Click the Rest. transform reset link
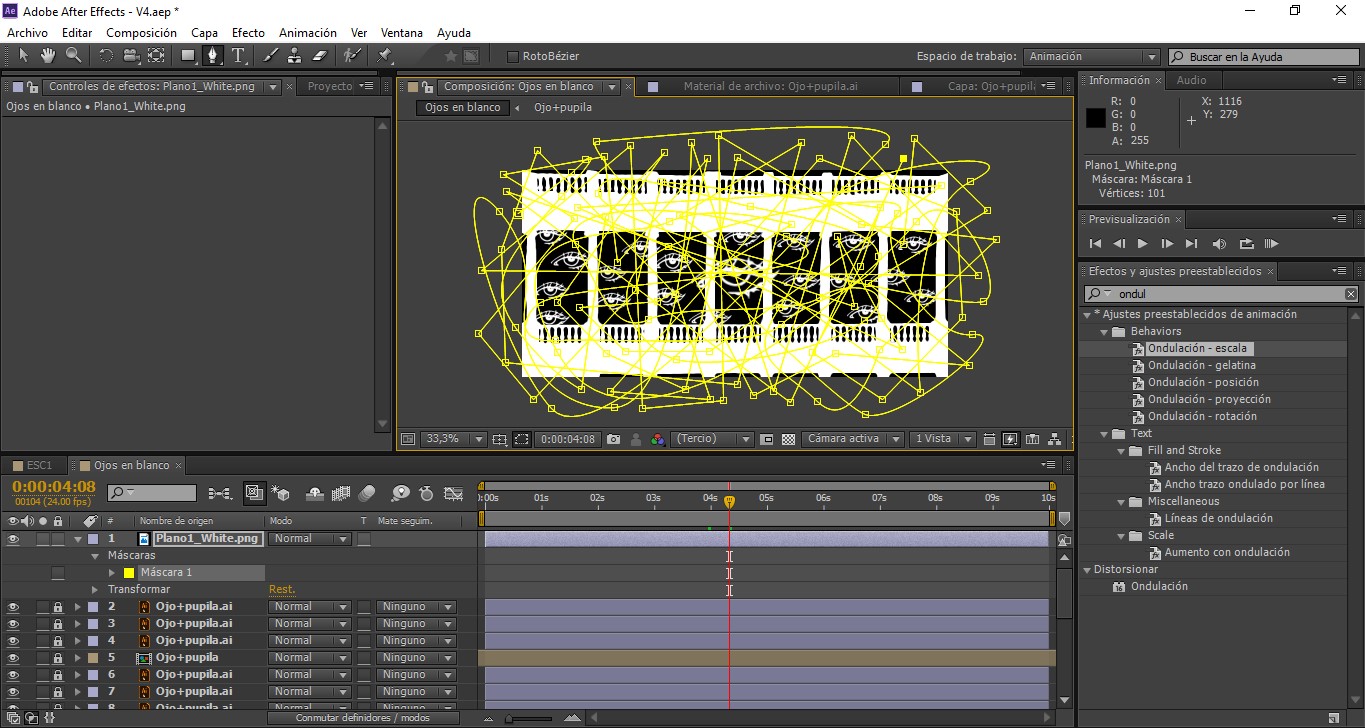The width and height of the screenshot is (1365, 728). pos(282,590)
